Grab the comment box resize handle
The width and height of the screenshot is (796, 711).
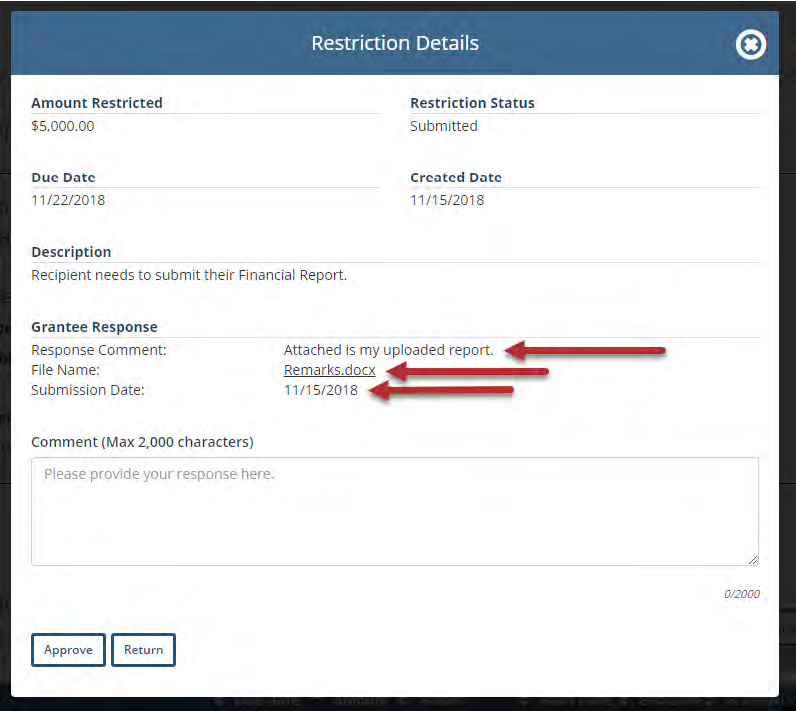[x=752, y=559]
